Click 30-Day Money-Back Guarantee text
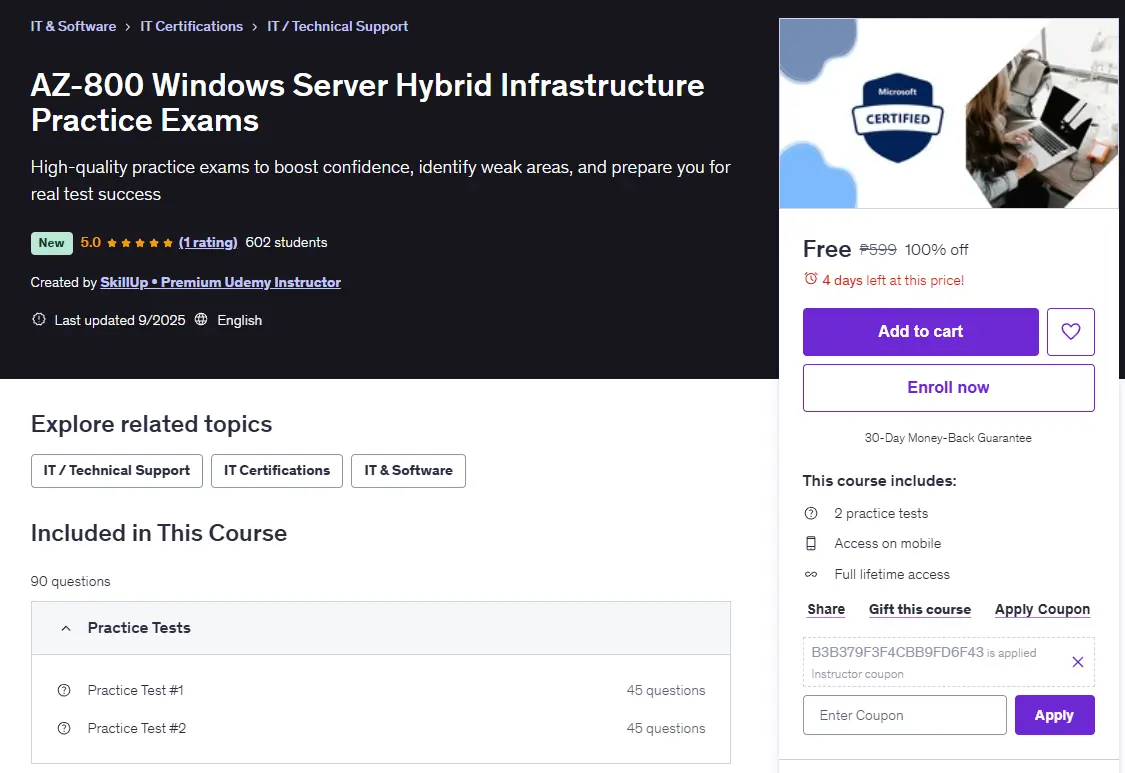The height and width of the screenshot is (773, 1125). [948, 438]
